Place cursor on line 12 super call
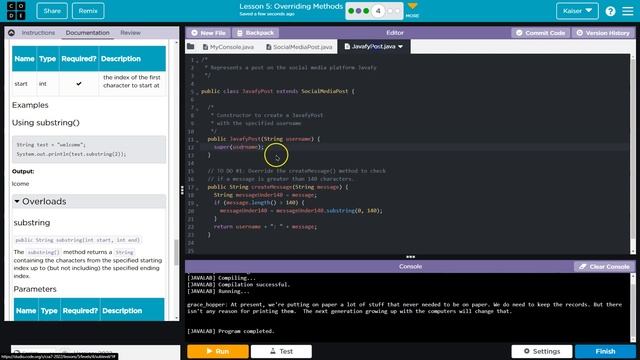This screenshot has width=640, height=360. [x=239, y=147]
